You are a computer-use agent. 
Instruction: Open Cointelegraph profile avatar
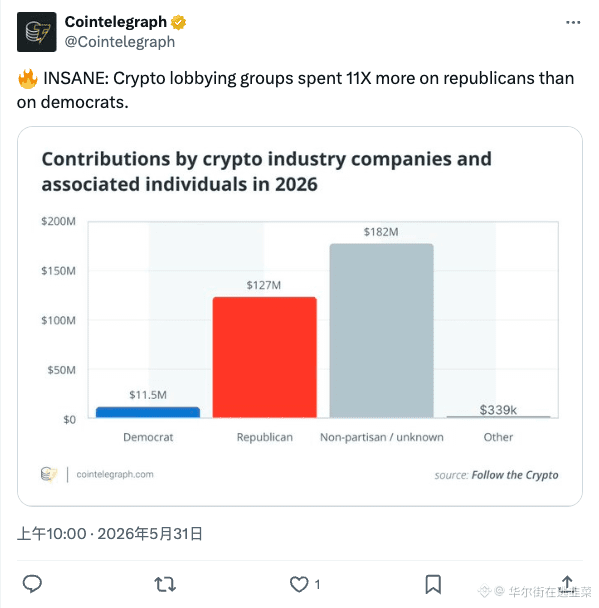(x=36, y=32)
